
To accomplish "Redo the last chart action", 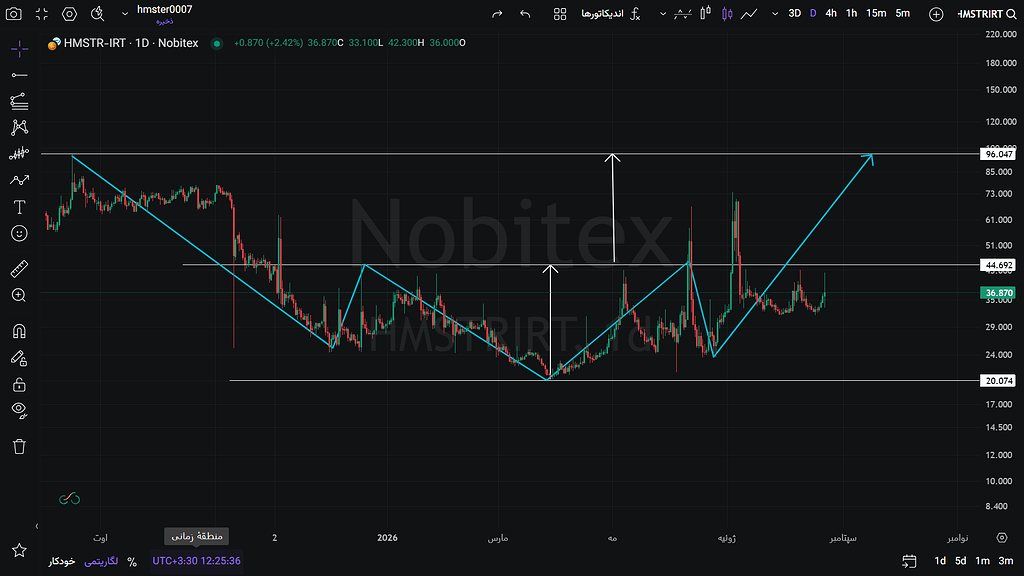I will [497, 14].
